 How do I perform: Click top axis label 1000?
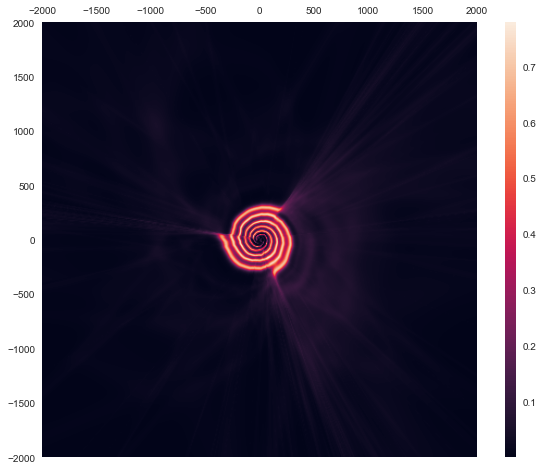click(x=368, y=11)
